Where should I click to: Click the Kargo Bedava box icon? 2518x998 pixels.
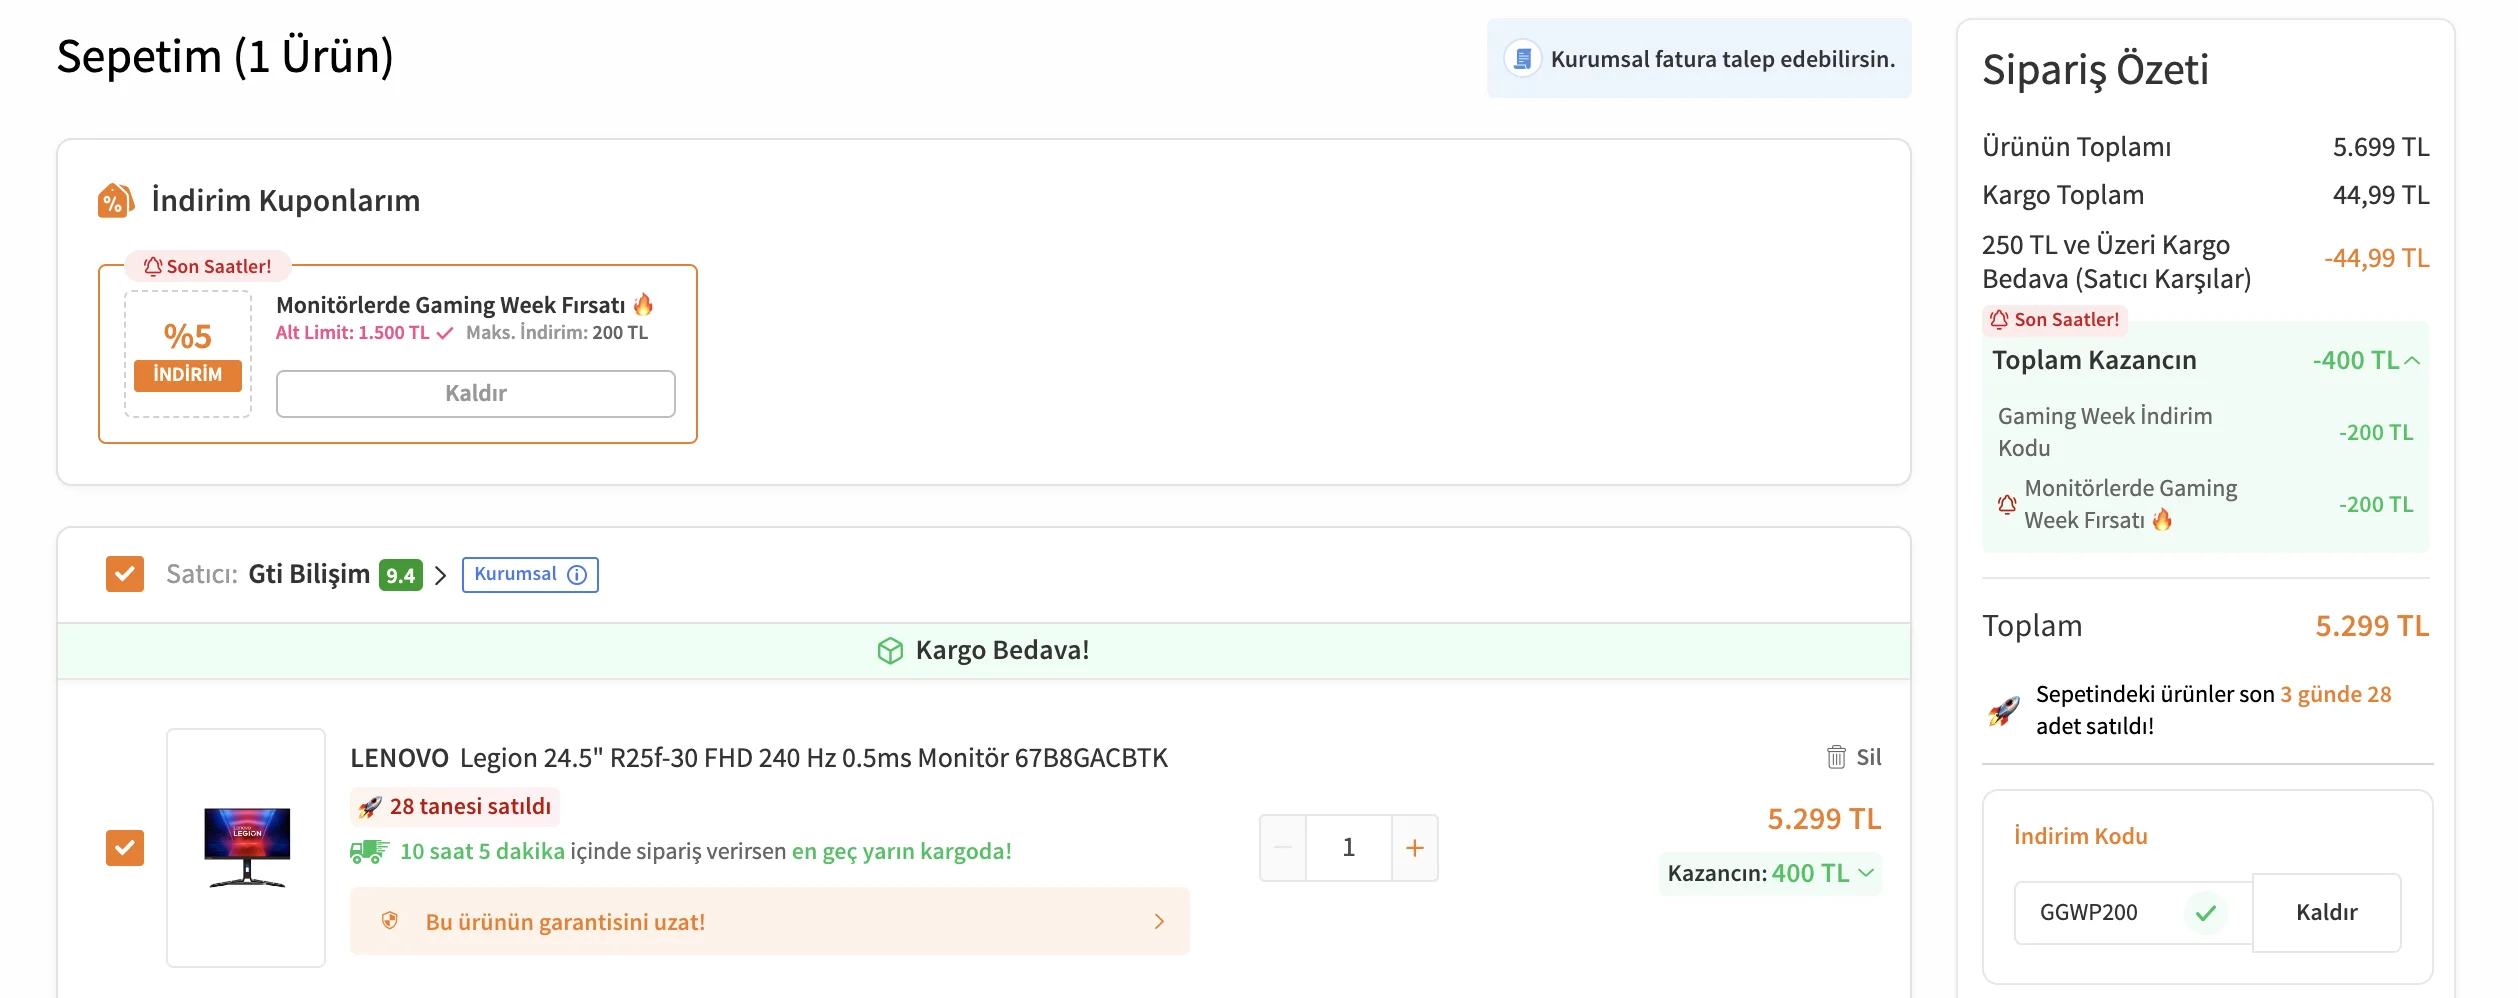(x=890, y=651)
